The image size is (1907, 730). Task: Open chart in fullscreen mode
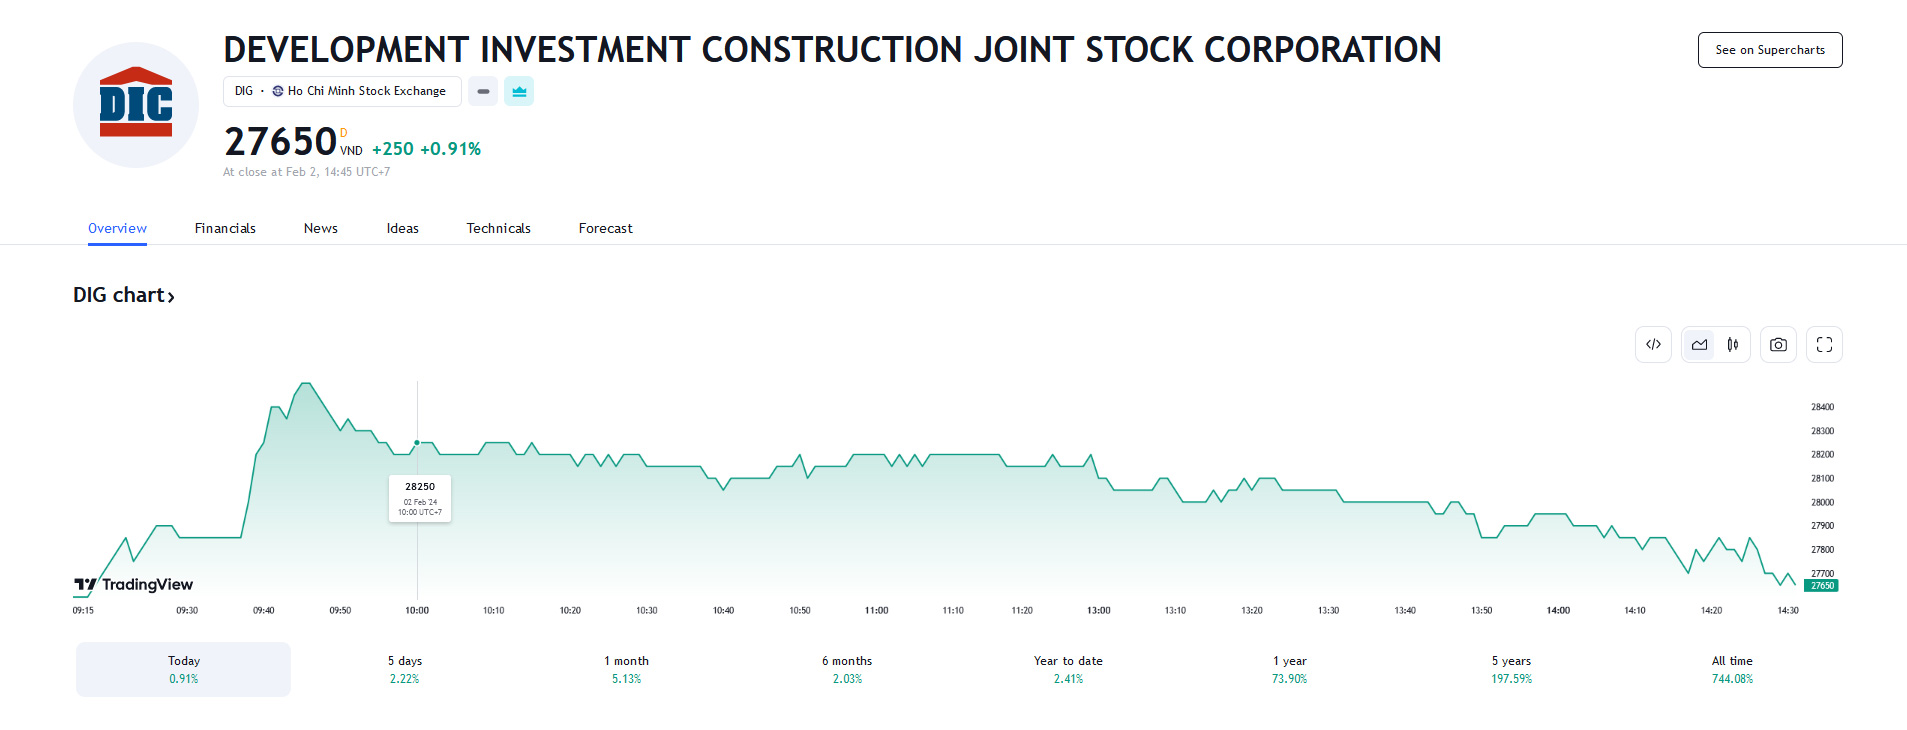[1824, 345]
